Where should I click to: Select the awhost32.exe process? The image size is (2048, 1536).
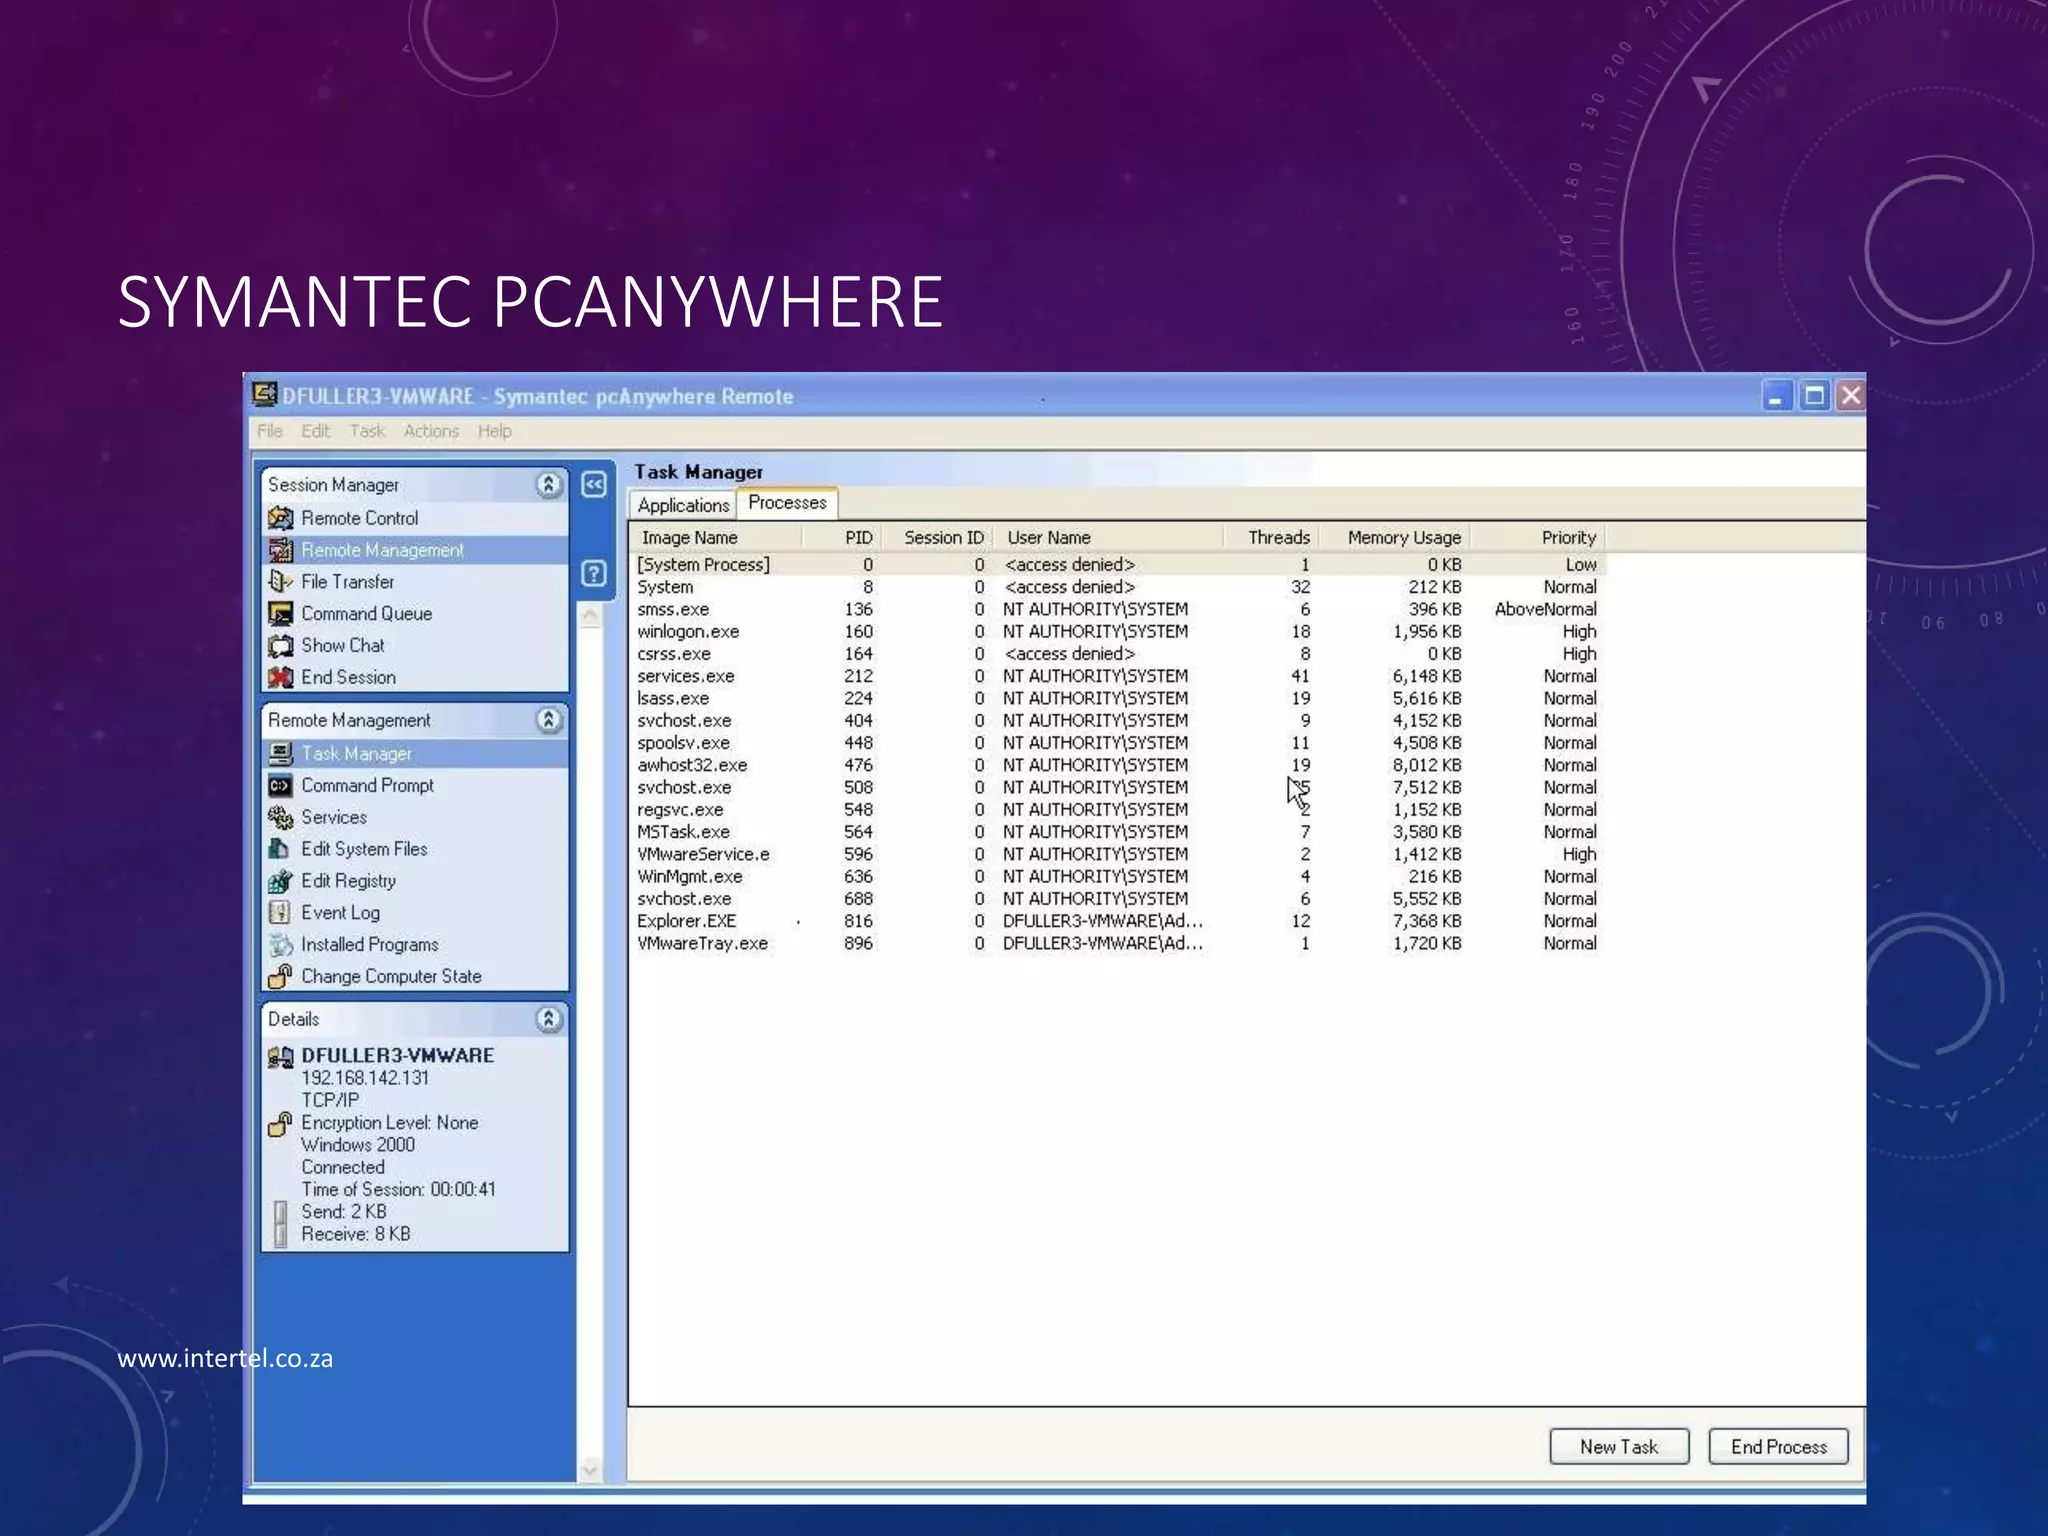(1117, 765)
